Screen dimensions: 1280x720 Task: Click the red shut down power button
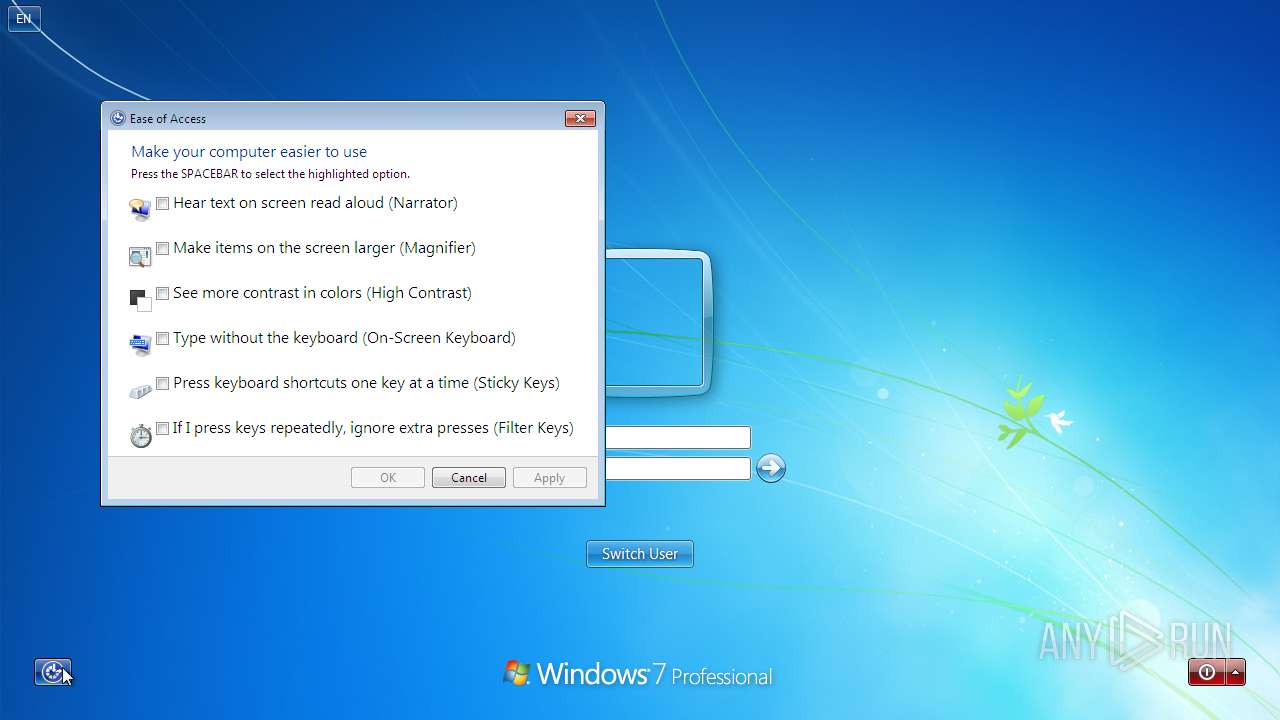[x=1206, y=672]
